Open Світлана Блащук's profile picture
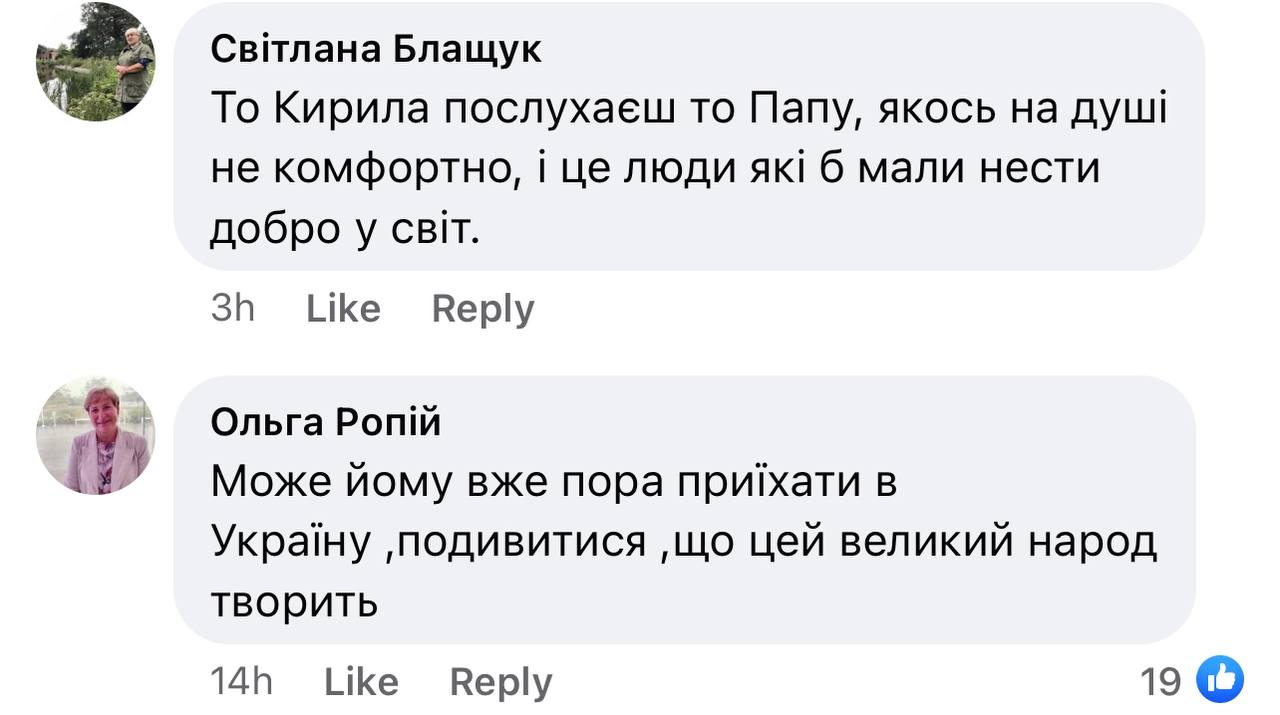 [x=96, y=62]
